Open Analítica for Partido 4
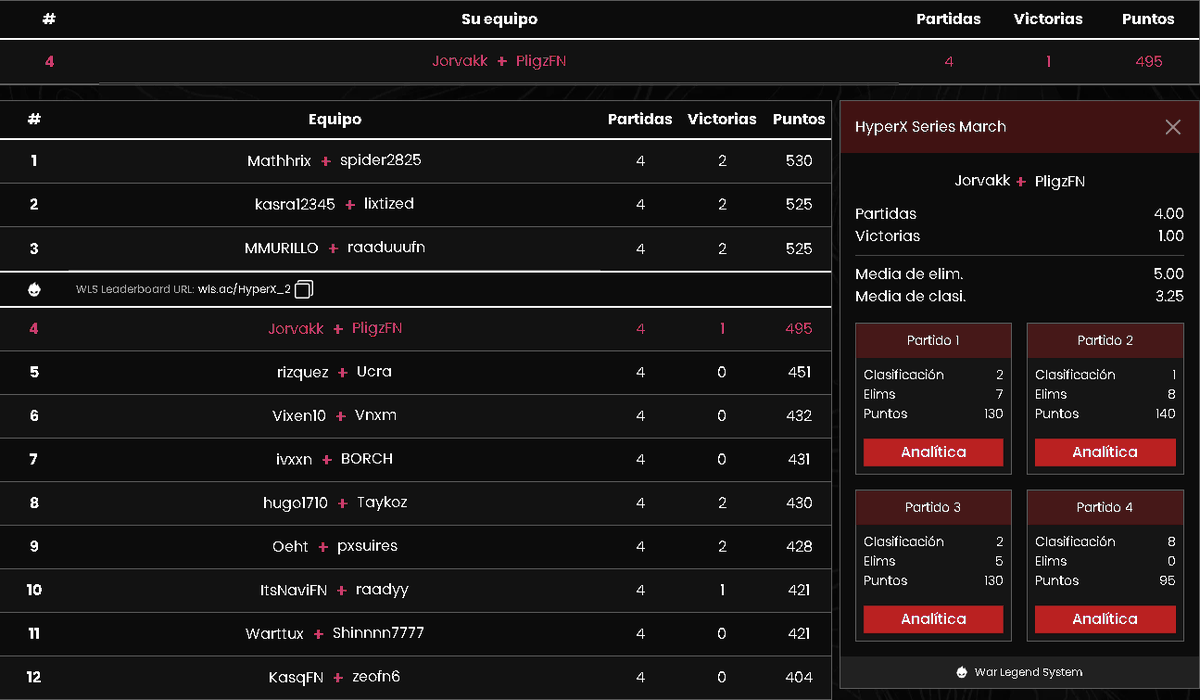The width and height of the screenshot is (1200, 700). pos(1104,619)
